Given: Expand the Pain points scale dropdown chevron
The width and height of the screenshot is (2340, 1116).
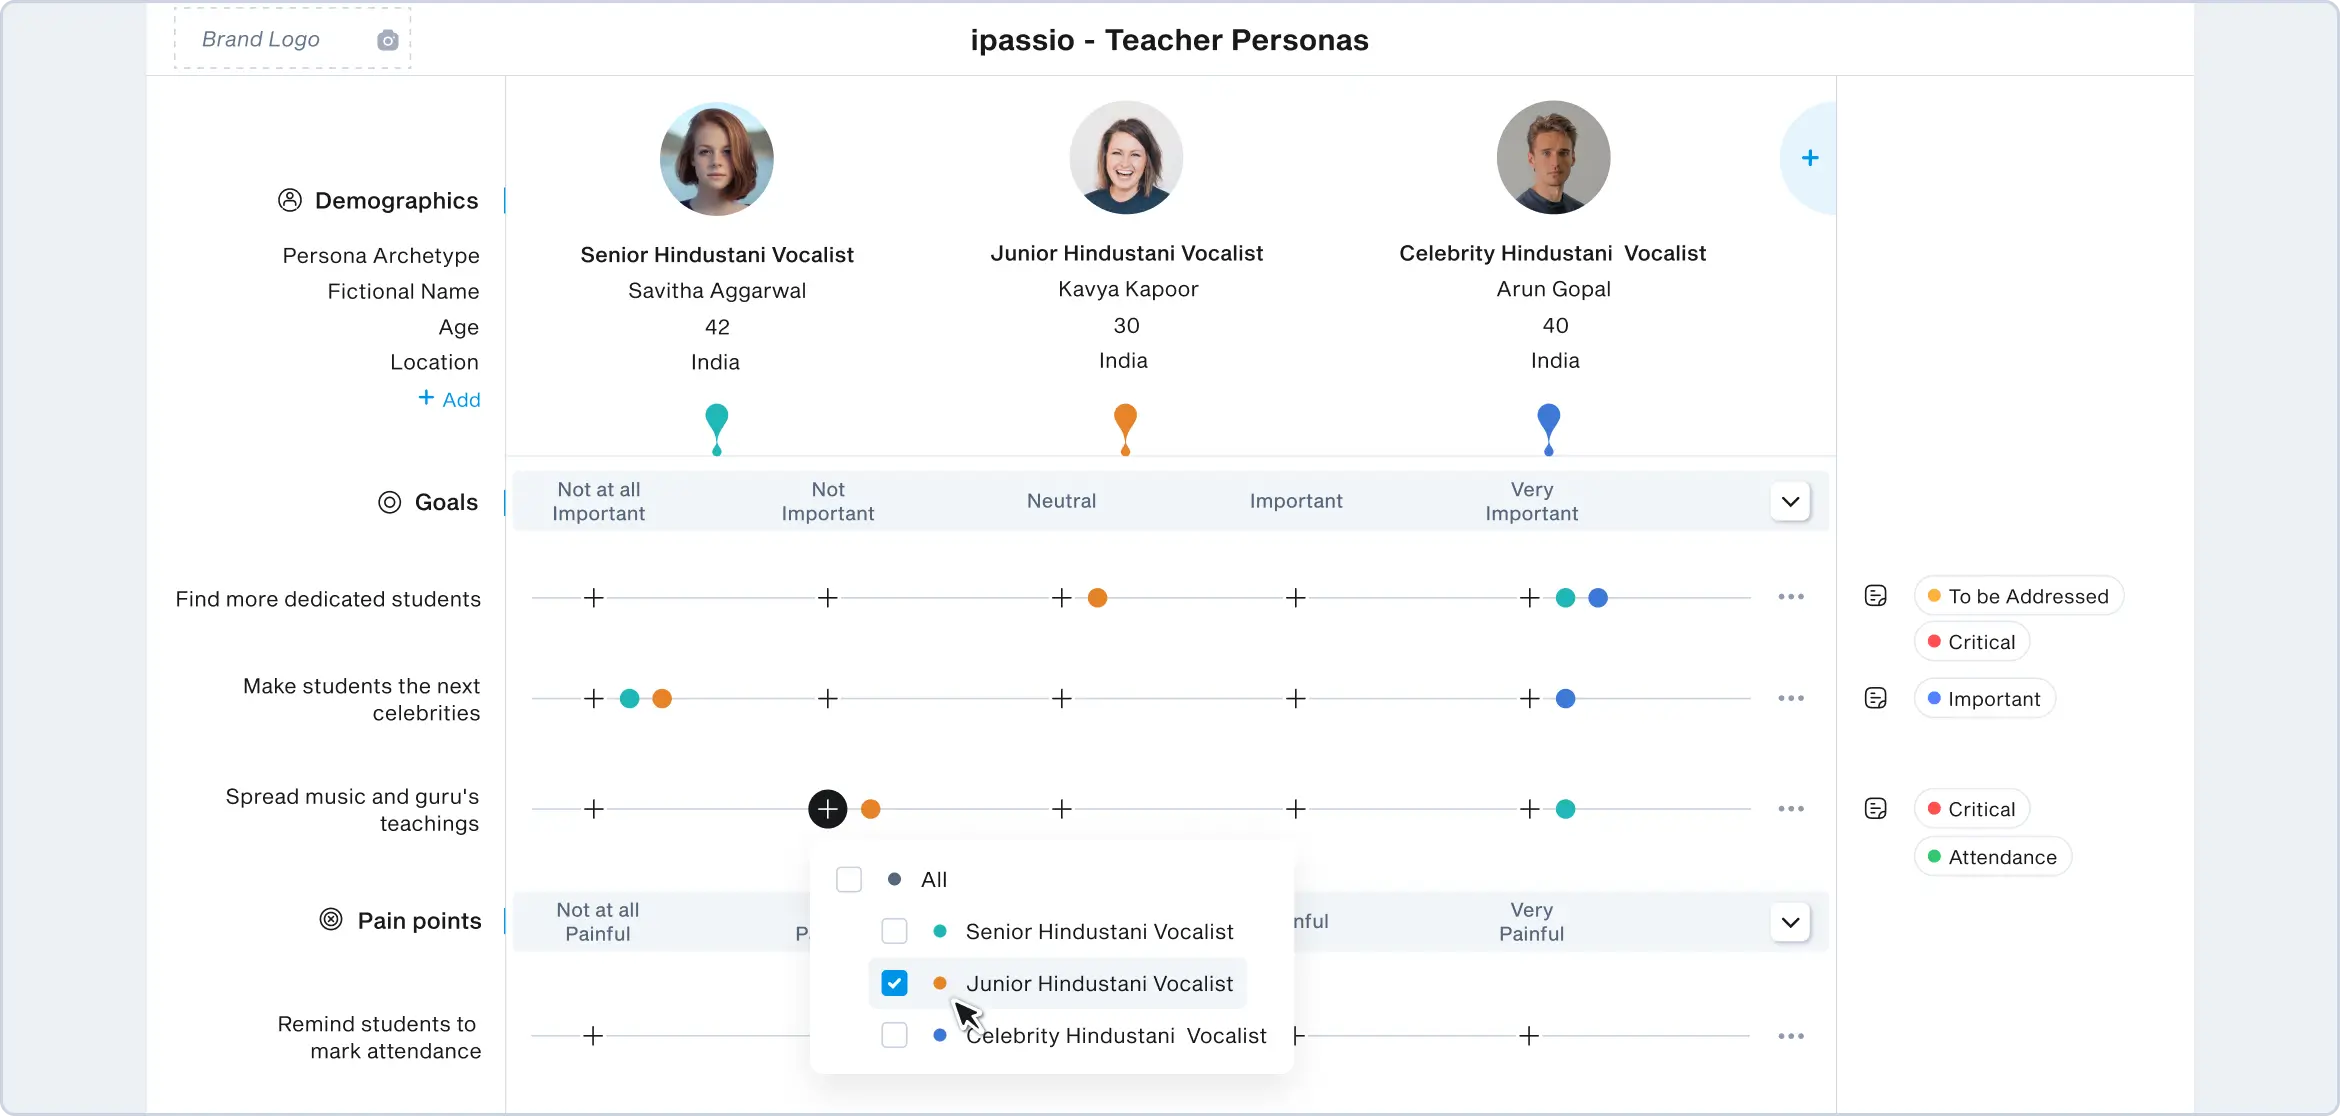Looking at the screenshot, I should click(1790, 922).
